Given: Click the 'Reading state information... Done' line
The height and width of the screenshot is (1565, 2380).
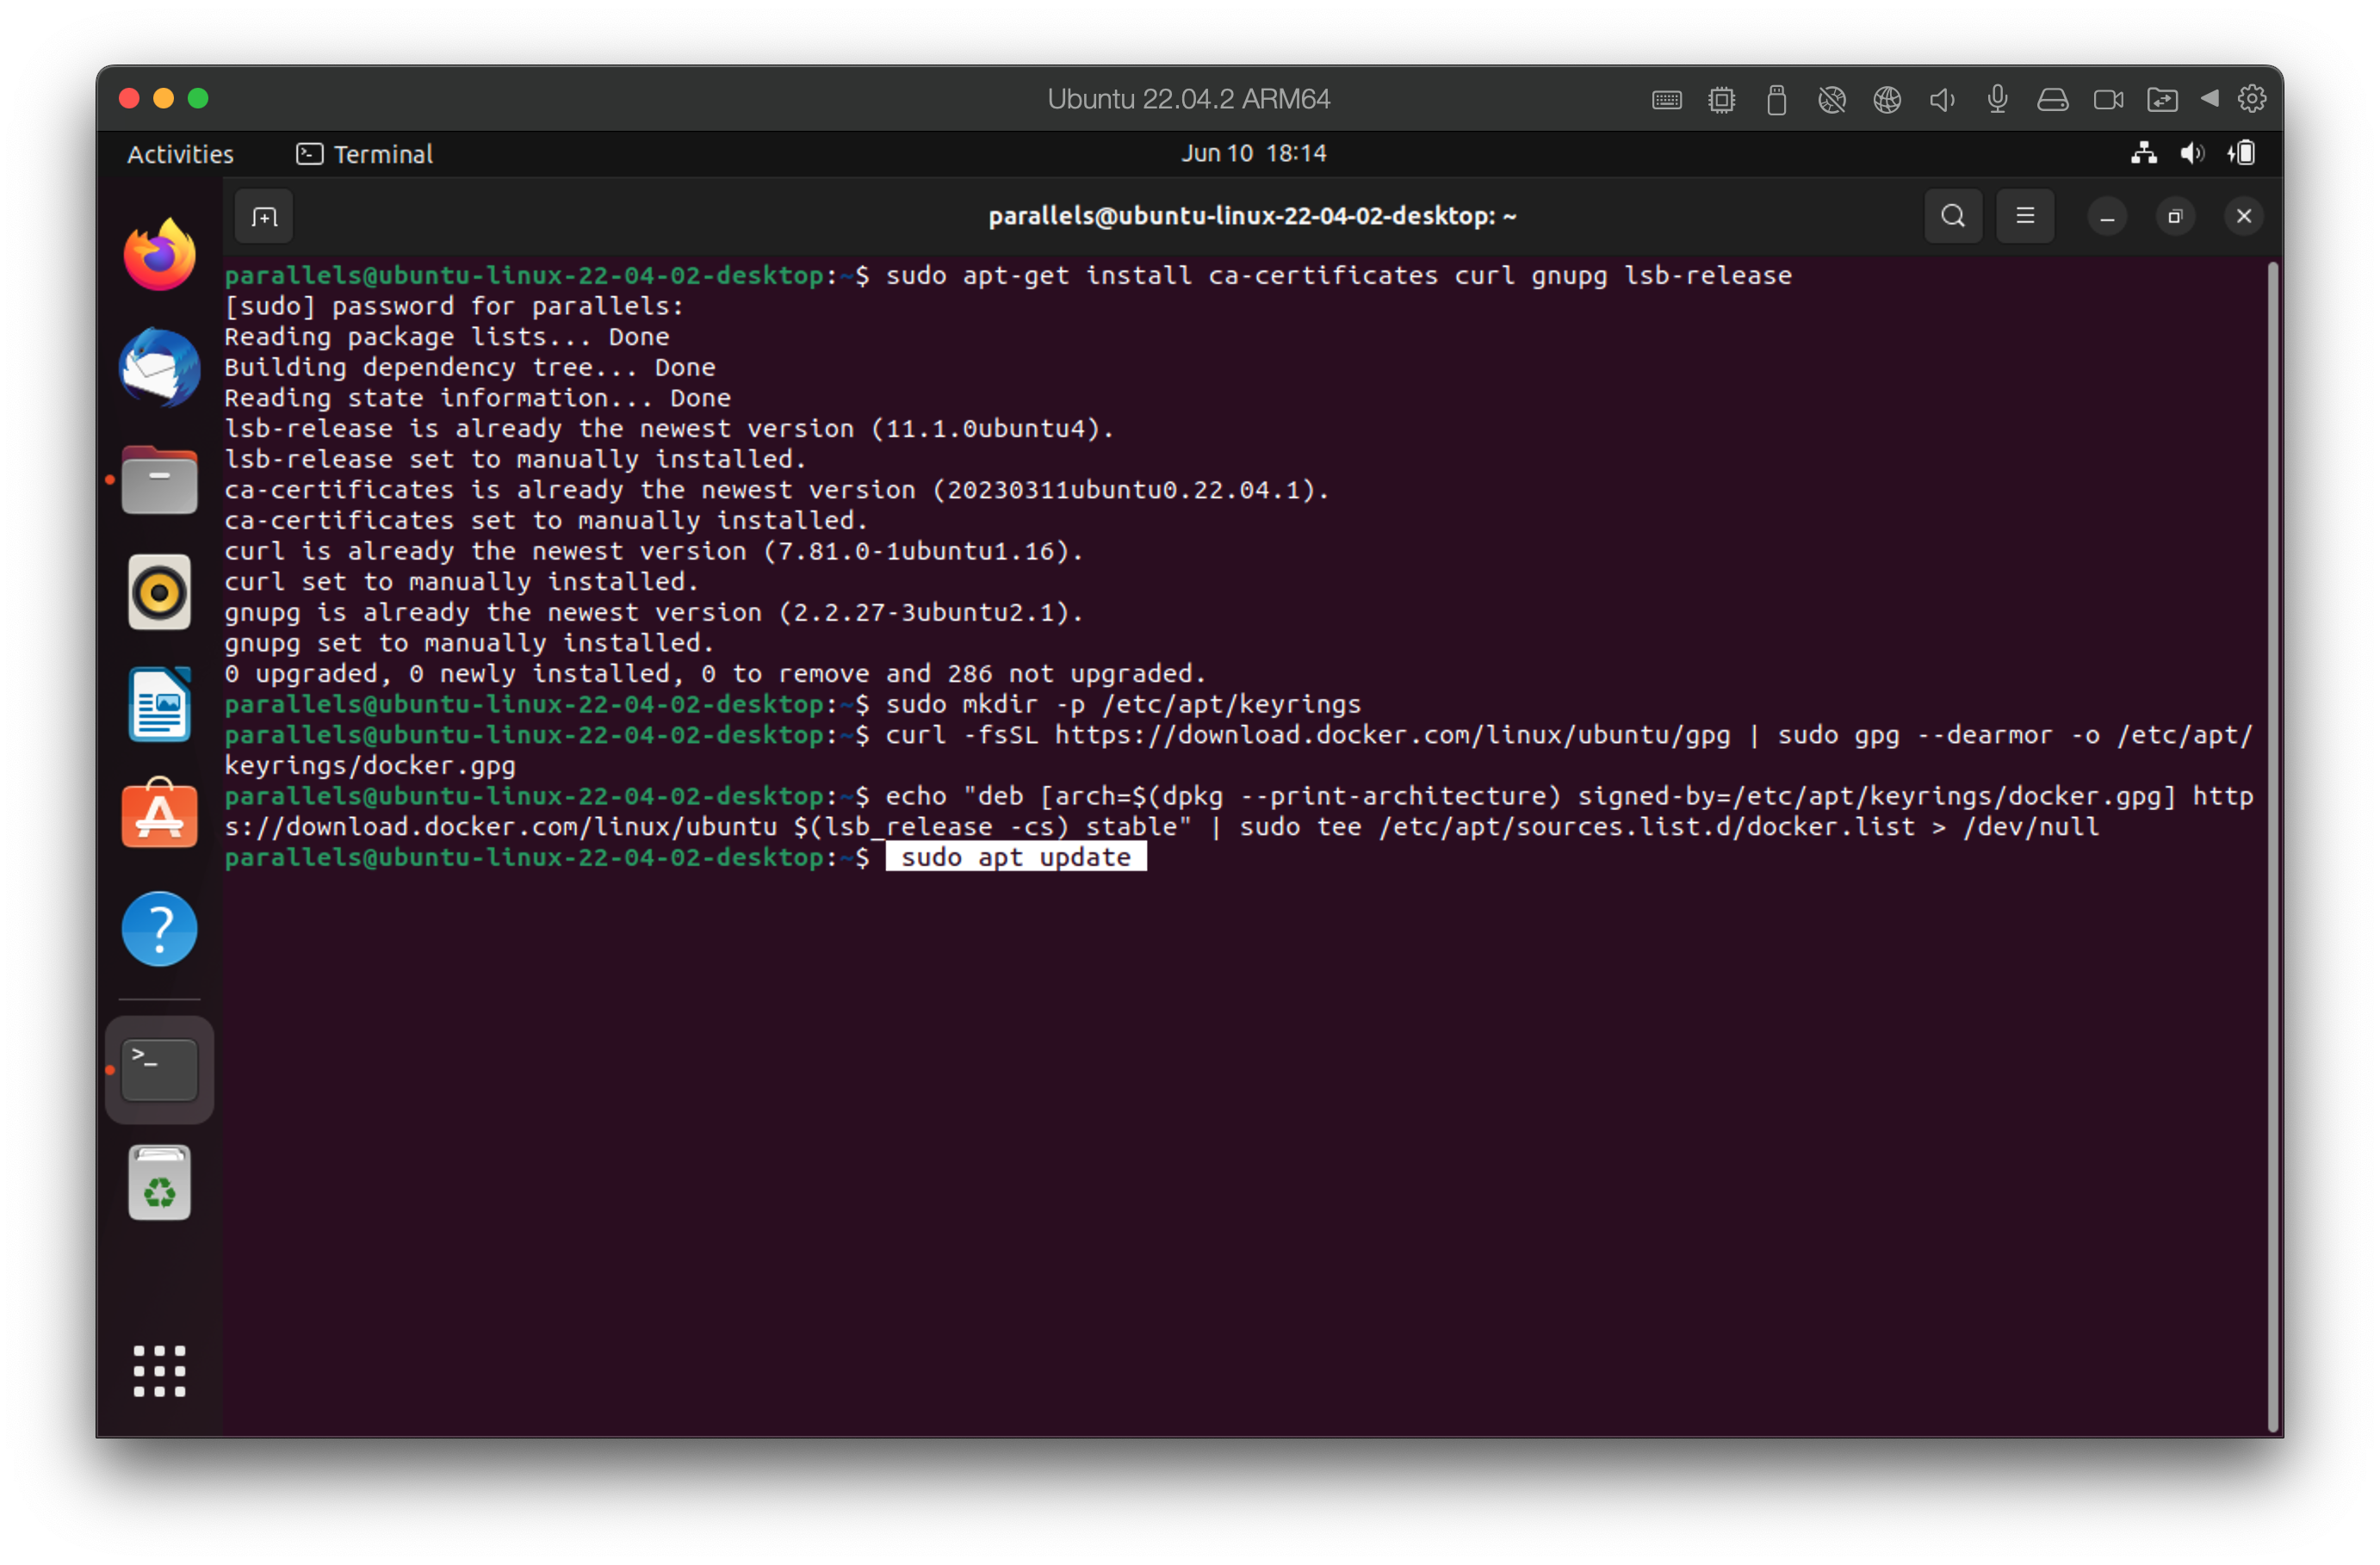Looking at the screenshot, I should [x=477, y=398].
